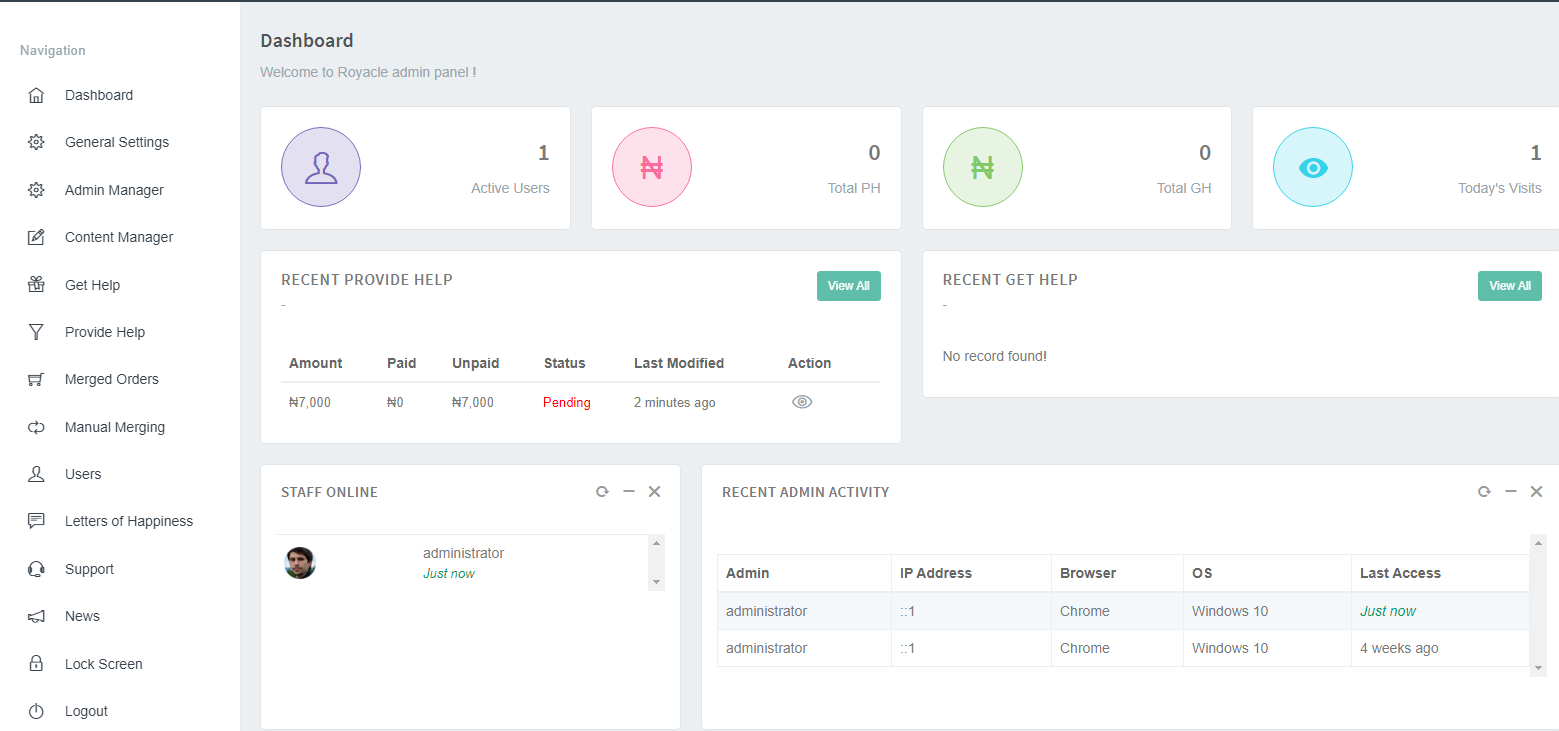The height and width of the screenshot is (731, 1559).
Task: Close the Recent Admin Activity panel
Action: [x=1536, y=492]
